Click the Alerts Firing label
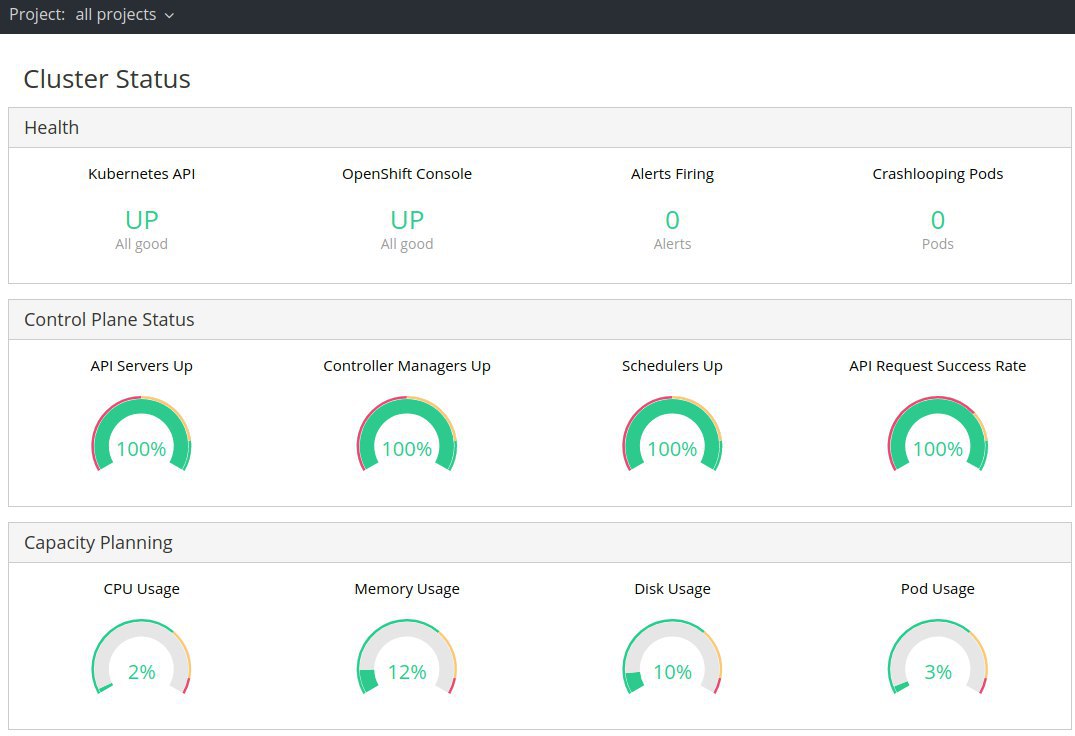The image size is (1075, 736). click(x=672, y=174)
